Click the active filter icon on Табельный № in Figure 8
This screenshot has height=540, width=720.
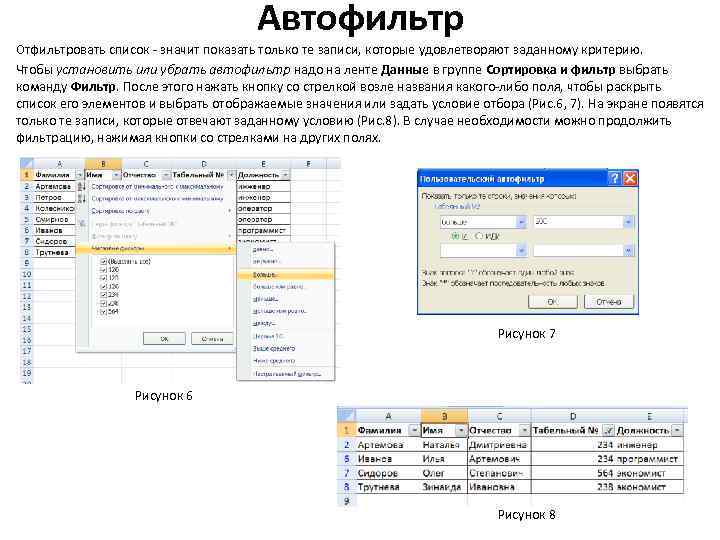[608, 430]
